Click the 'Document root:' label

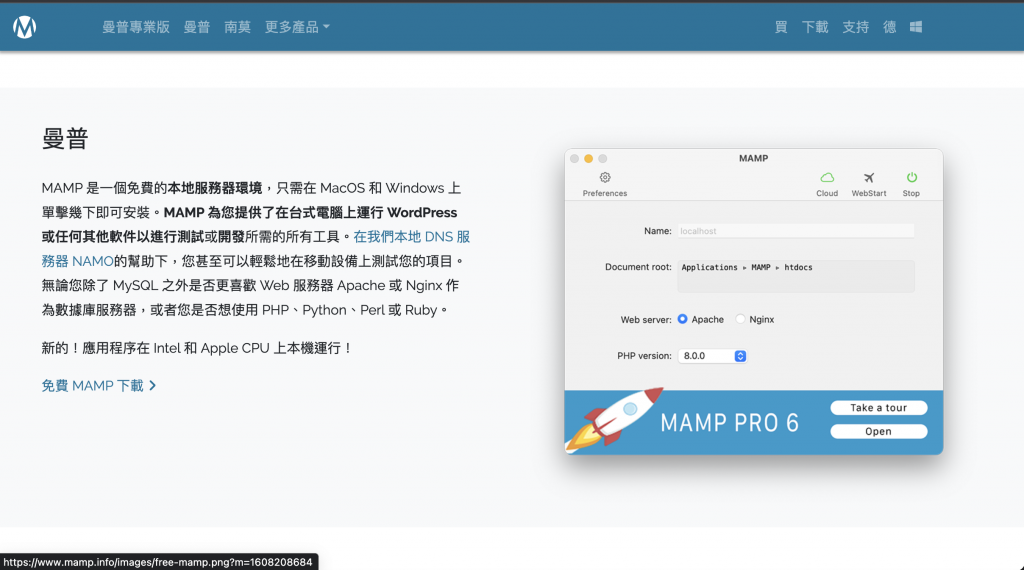(x=638, y=267)
